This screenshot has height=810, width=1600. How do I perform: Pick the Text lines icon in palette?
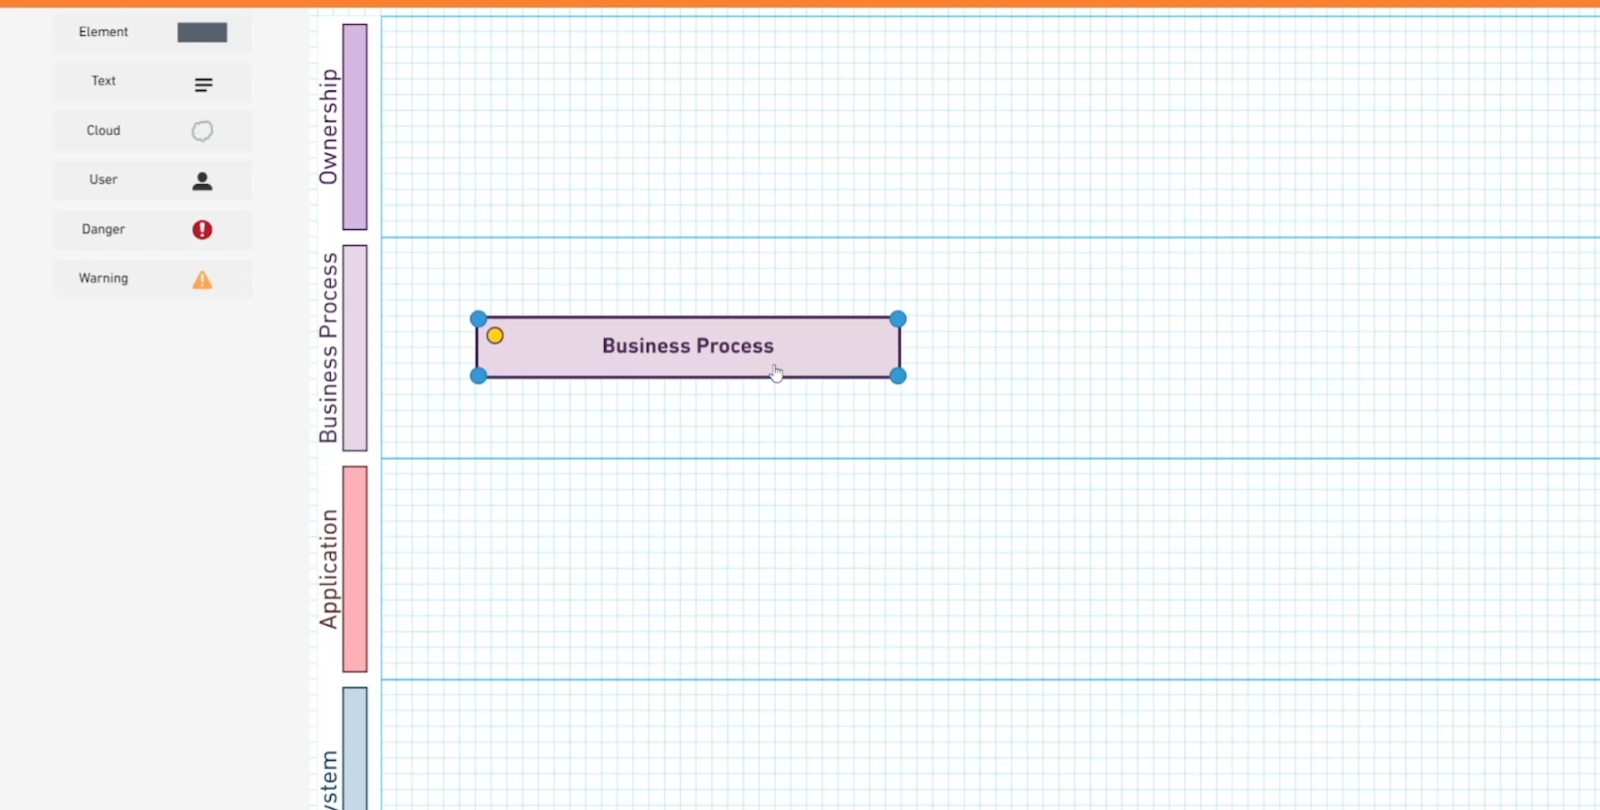(203, 85)
